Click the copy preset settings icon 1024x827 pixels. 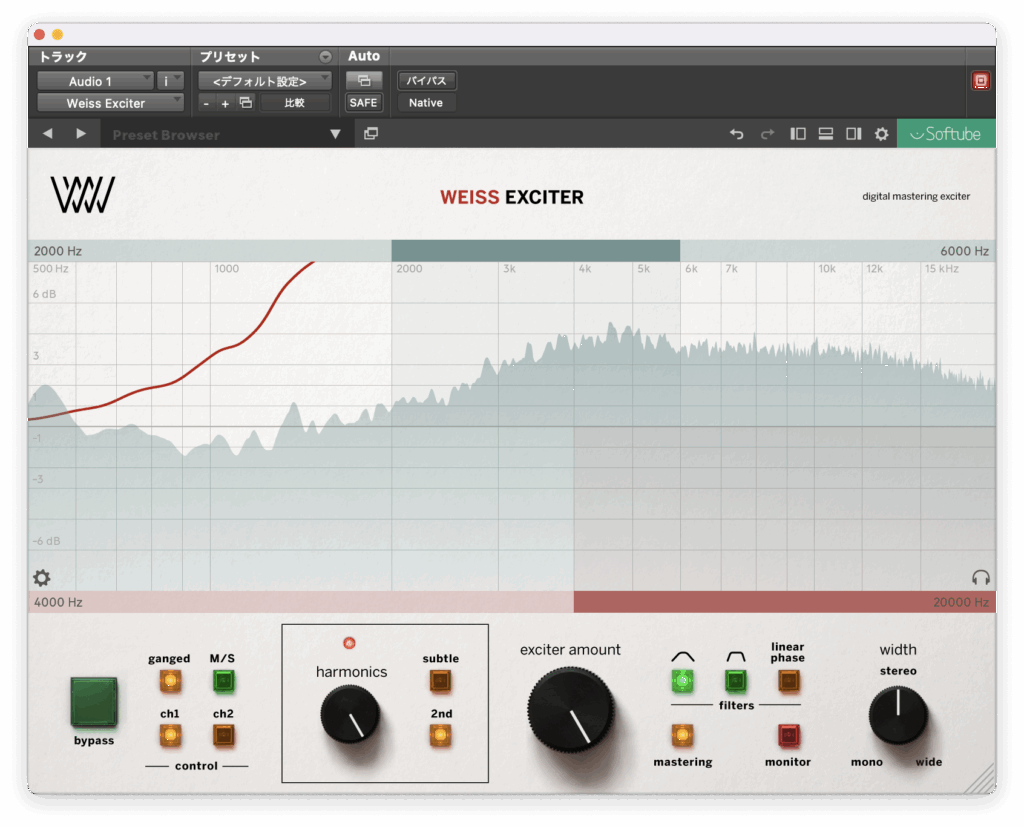(246, 103)
